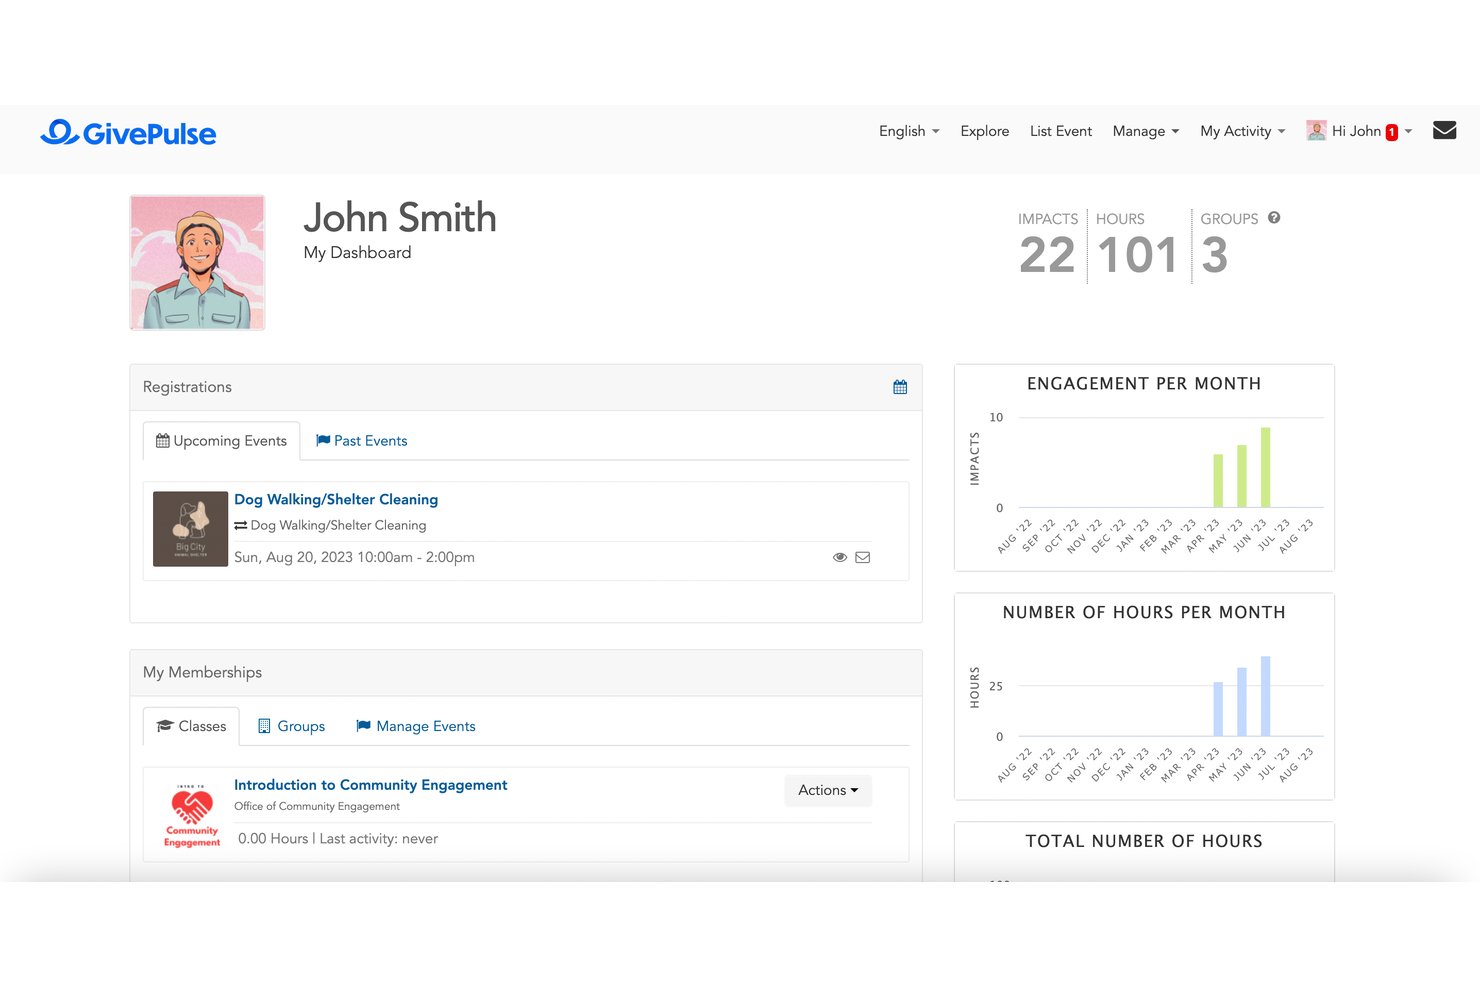Click the red notification badge

coord(1391,132)
